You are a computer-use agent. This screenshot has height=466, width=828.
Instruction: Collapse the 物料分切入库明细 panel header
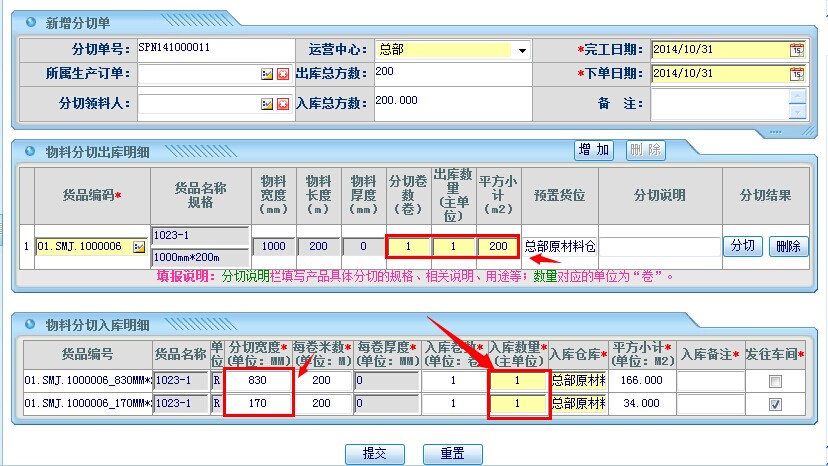(30, 325)
